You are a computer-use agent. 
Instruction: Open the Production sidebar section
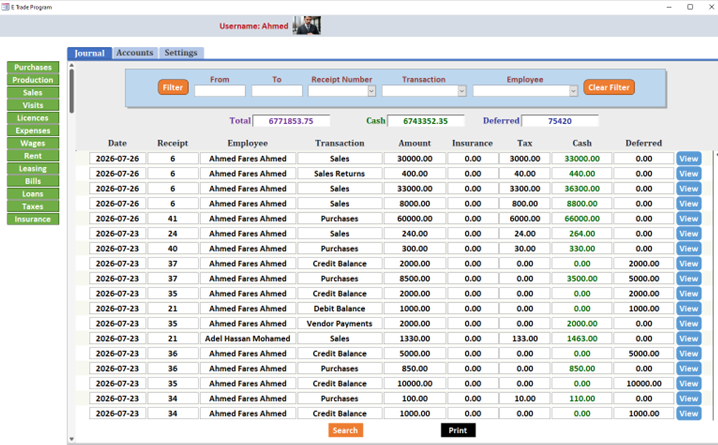coord(33,80)
